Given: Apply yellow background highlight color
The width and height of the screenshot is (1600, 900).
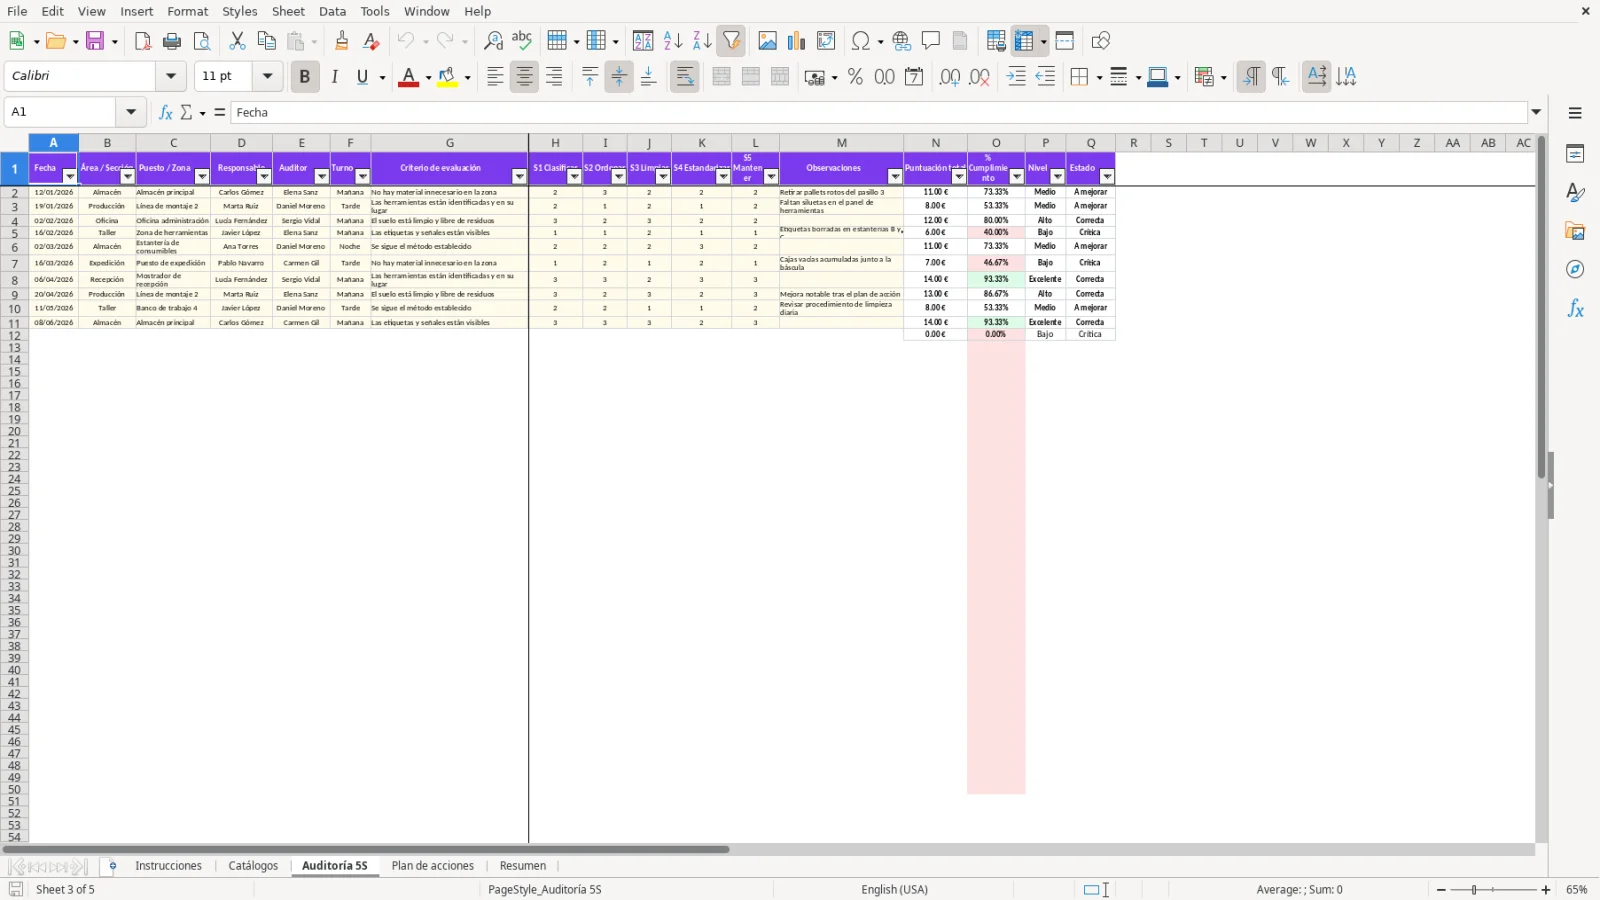Looking at the screenshot, I should [447, 77].
